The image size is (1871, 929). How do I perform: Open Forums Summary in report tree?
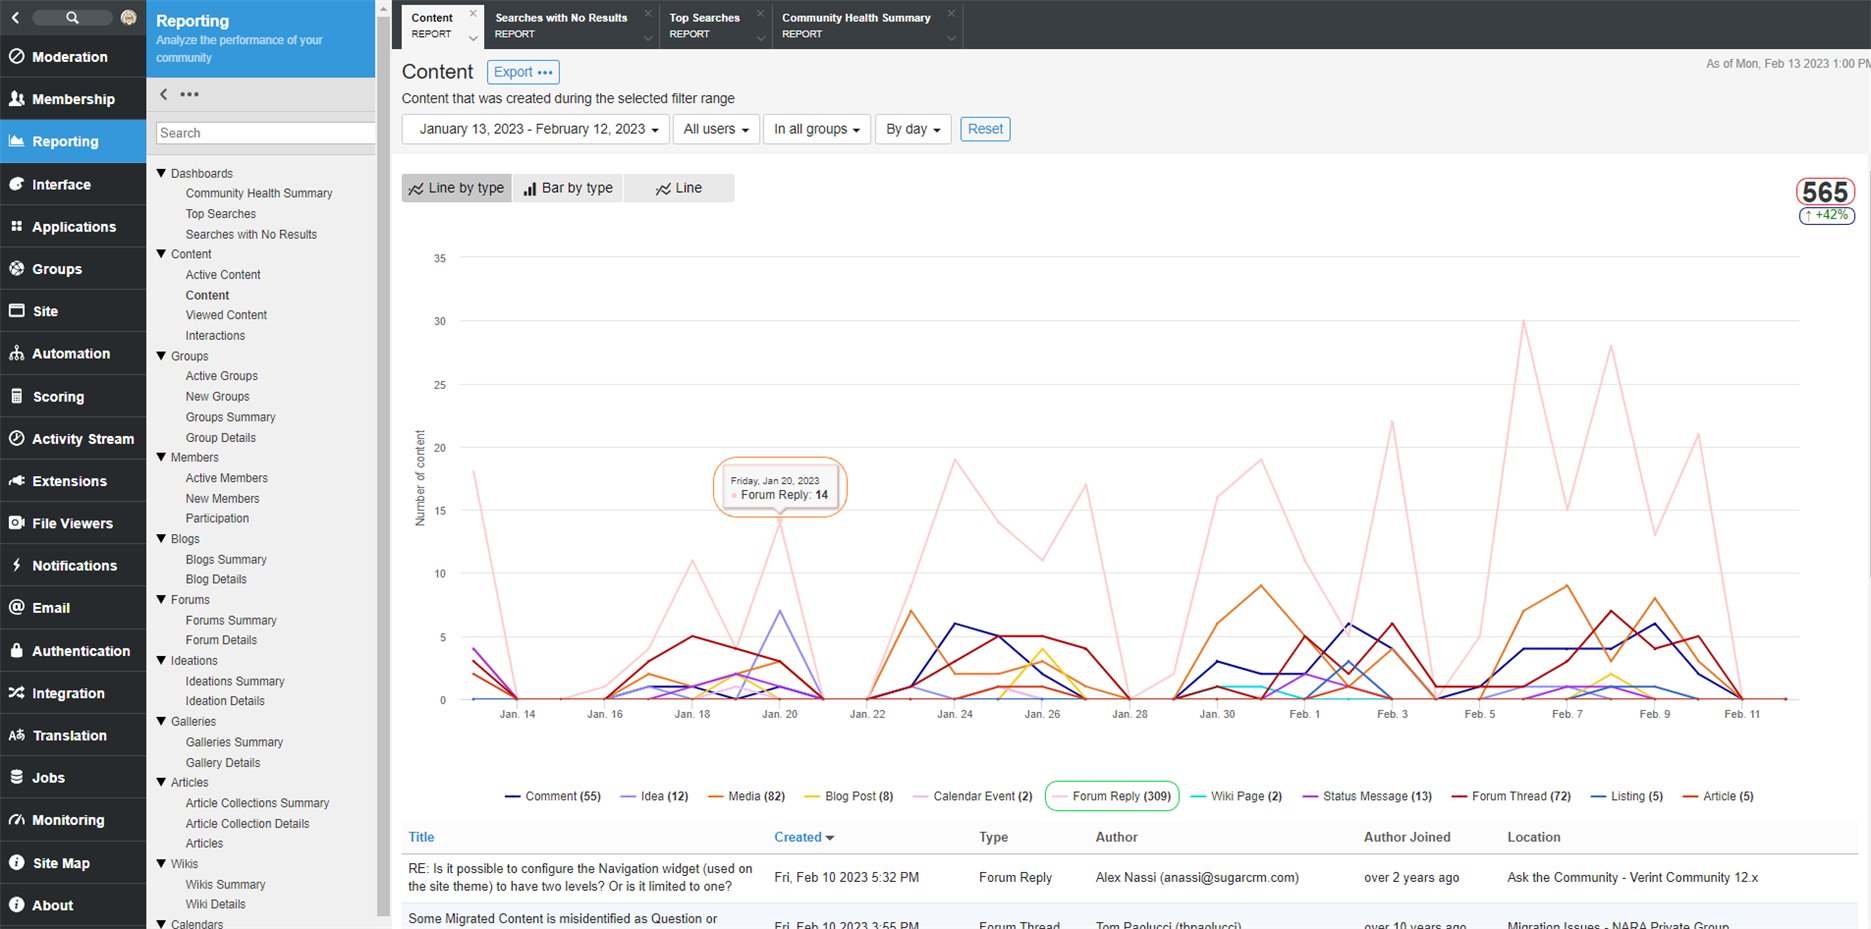231,621
